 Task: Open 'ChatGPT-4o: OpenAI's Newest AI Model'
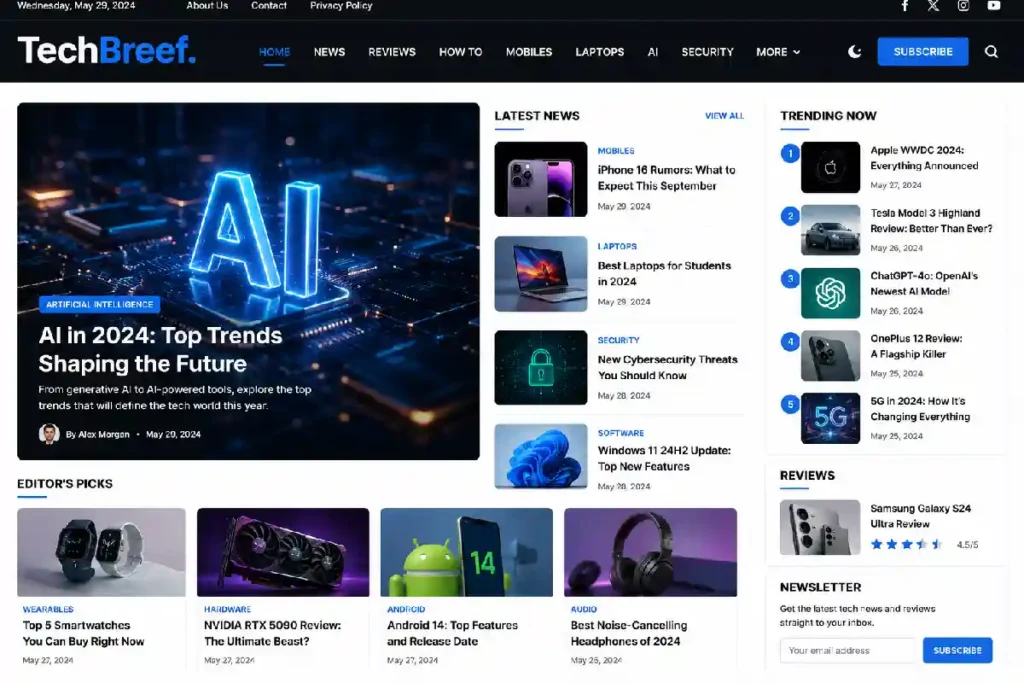[x=924, y=283]
